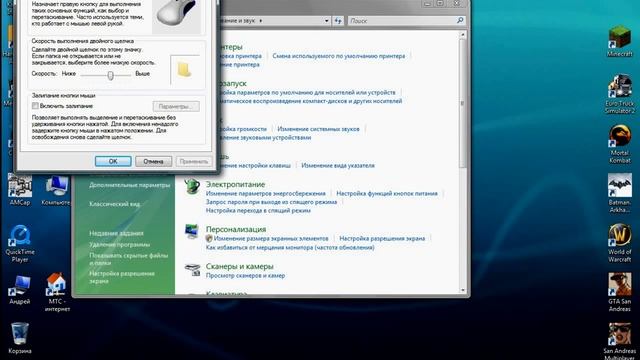The height and width of the screenshot is (360, 640).
Task: Open Смена используемого по умолчанию принтера
Action: [339, 56]
